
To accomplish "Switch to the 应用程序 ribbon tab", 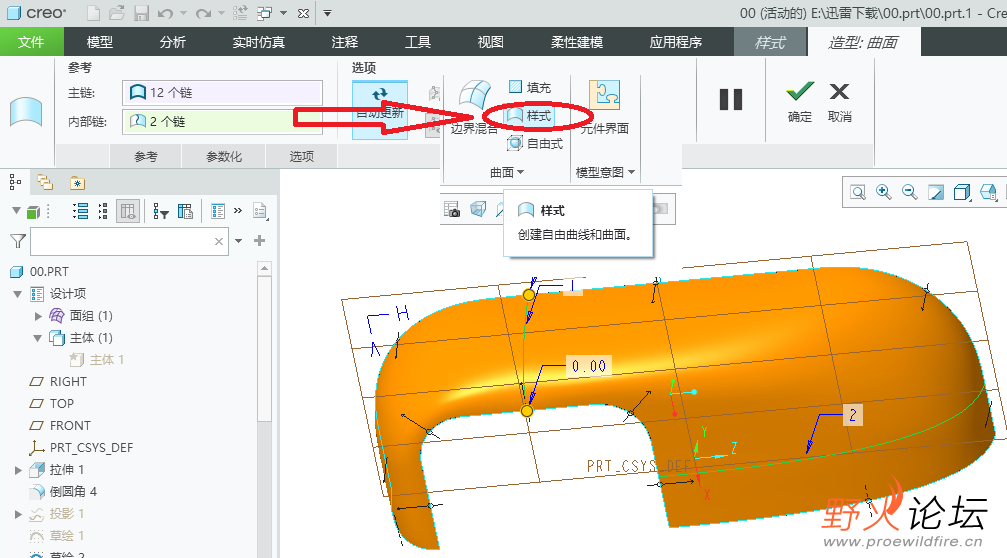I will click(676, 42).
